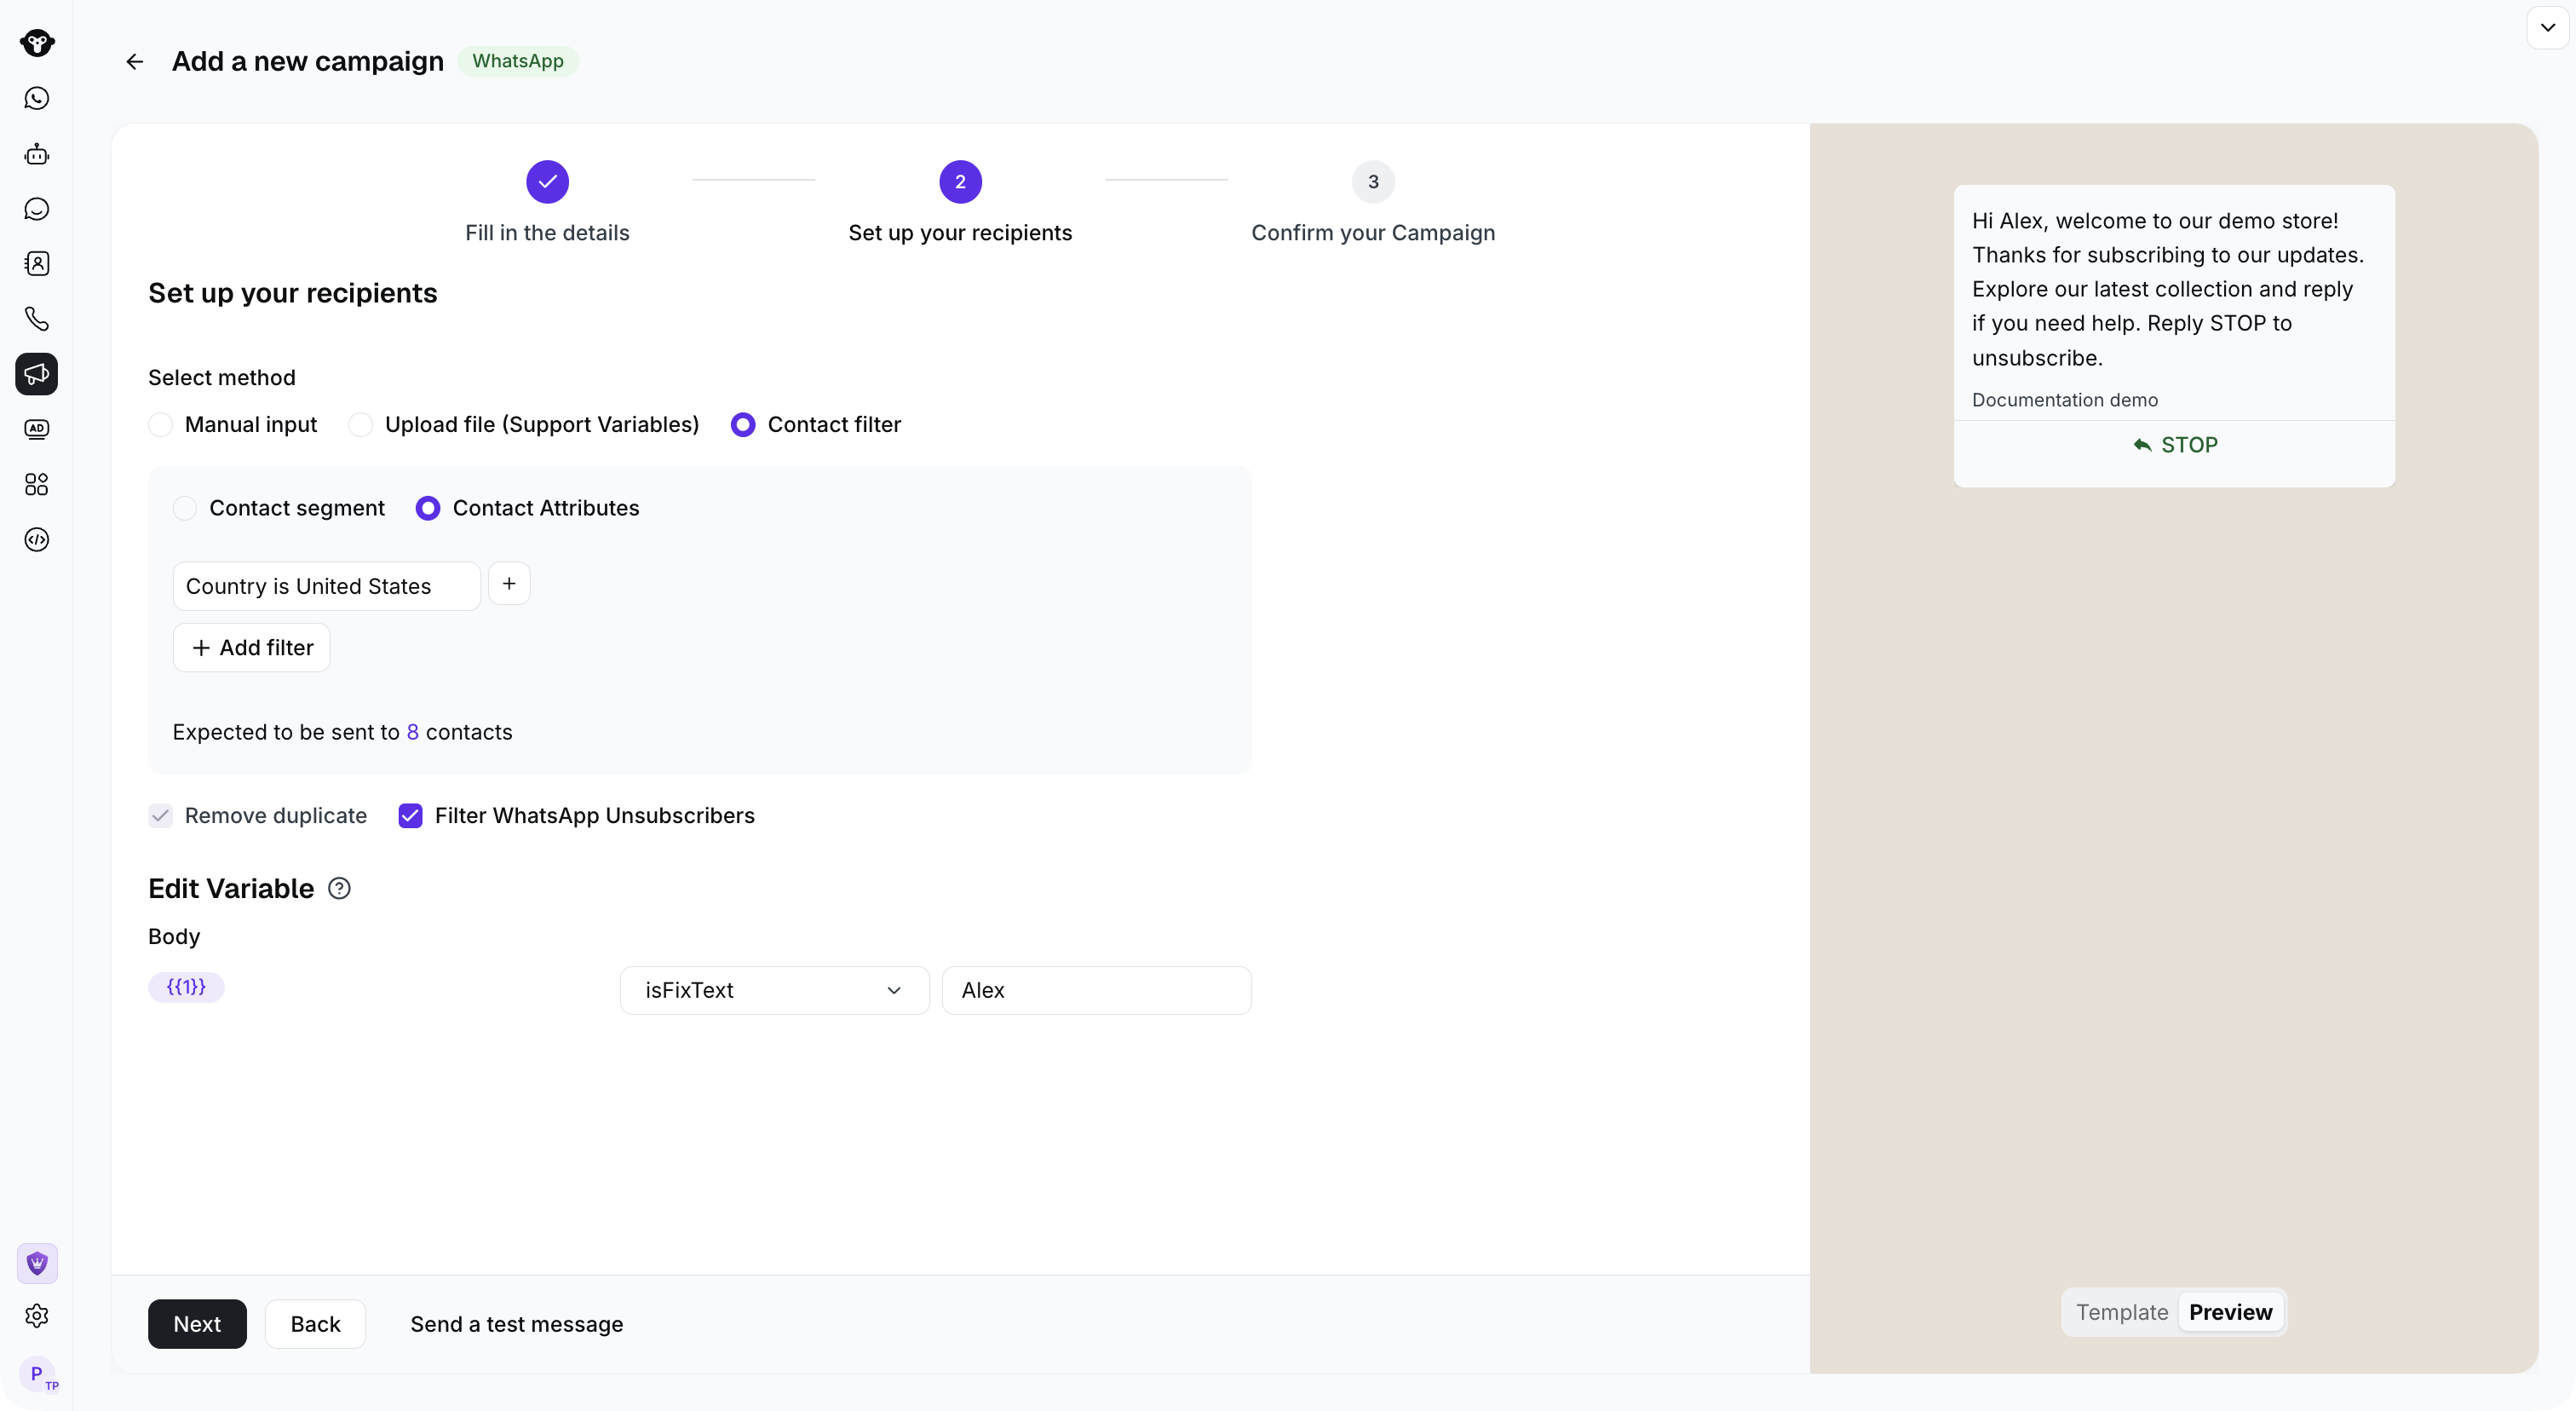Image resolution: width=2576 pixels, height=1411 pixels.
Task: Open the settings gear in the sidebar
Action: (37, 1316)
